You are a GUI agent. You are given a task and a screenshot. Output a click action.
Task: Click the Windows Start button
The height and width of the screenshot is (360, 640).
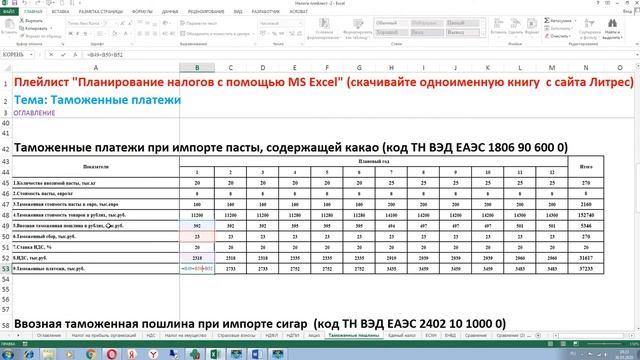(8, 354)
